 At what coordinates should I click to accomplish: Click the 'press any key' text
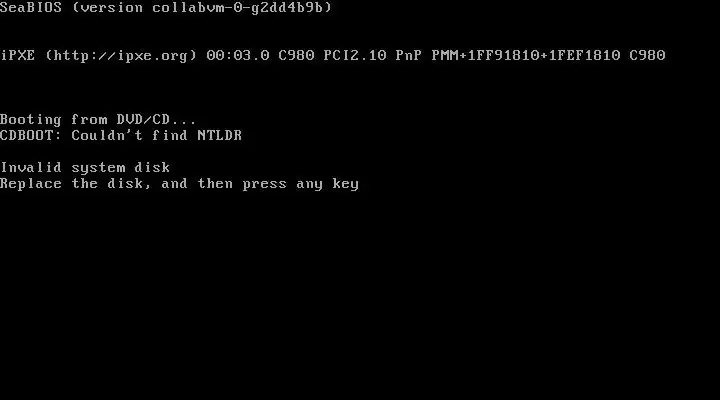tap(300, 184)
